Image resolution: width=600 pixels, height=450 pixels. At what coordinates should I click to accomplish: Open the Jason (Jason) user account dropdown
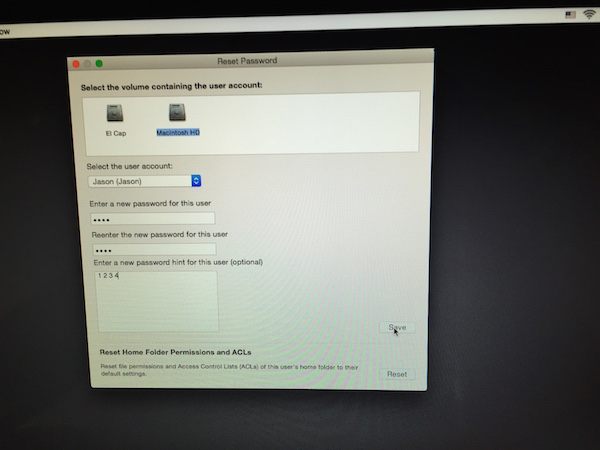coord(145,181)
